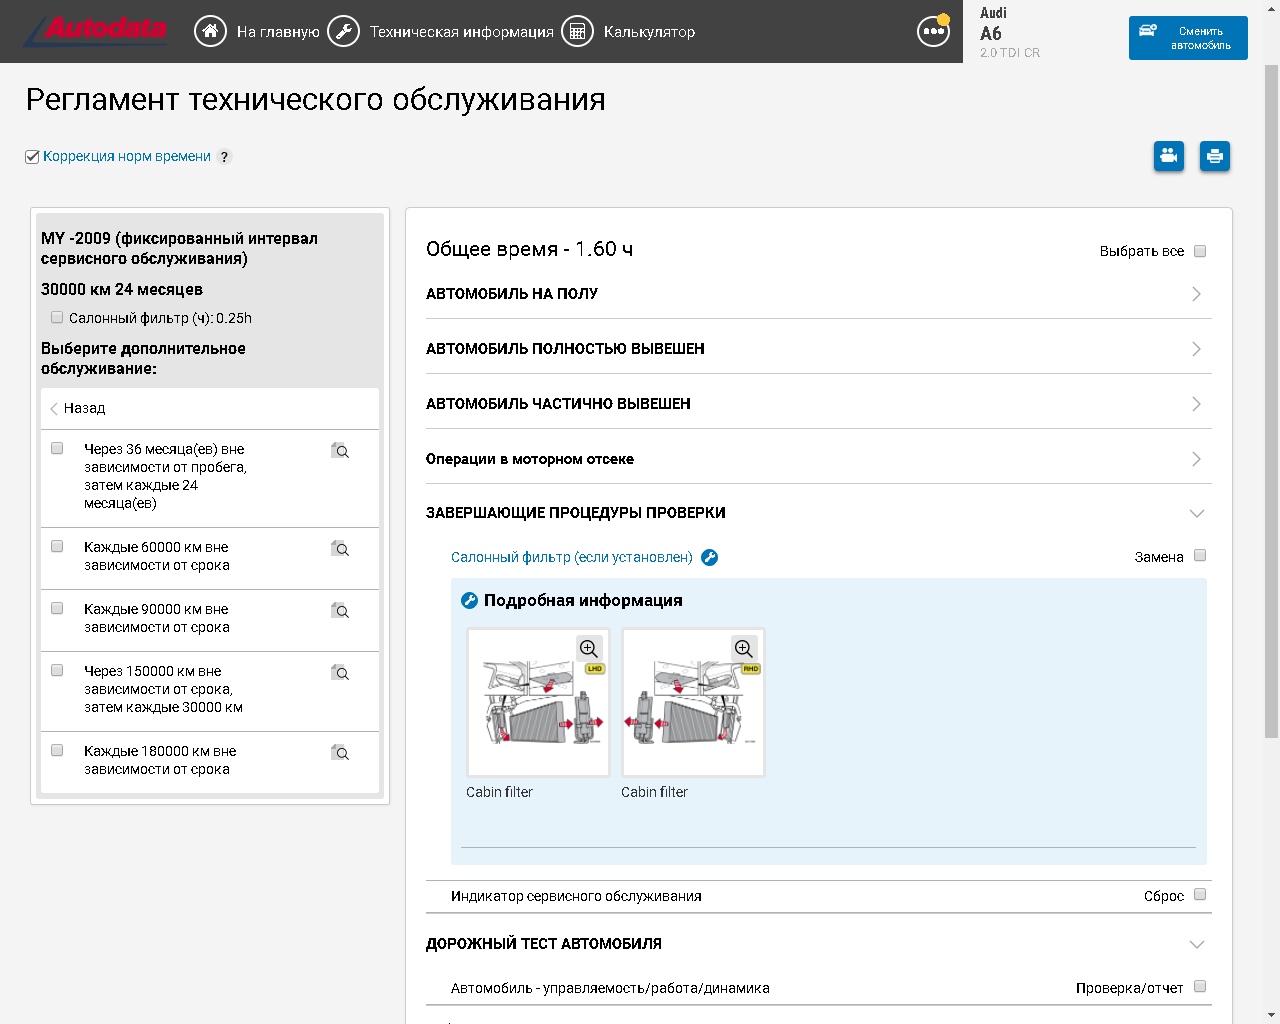Select every 60000 km checkbox

click(x=57, y=546)
